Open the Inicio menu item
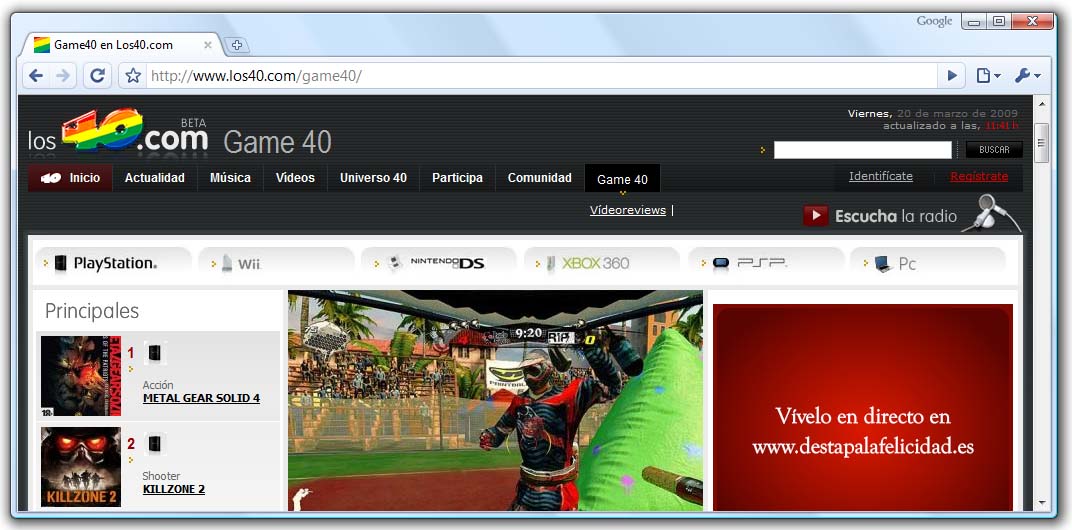Viewport: 1072px width, 530px height. [x=70, y=178]
